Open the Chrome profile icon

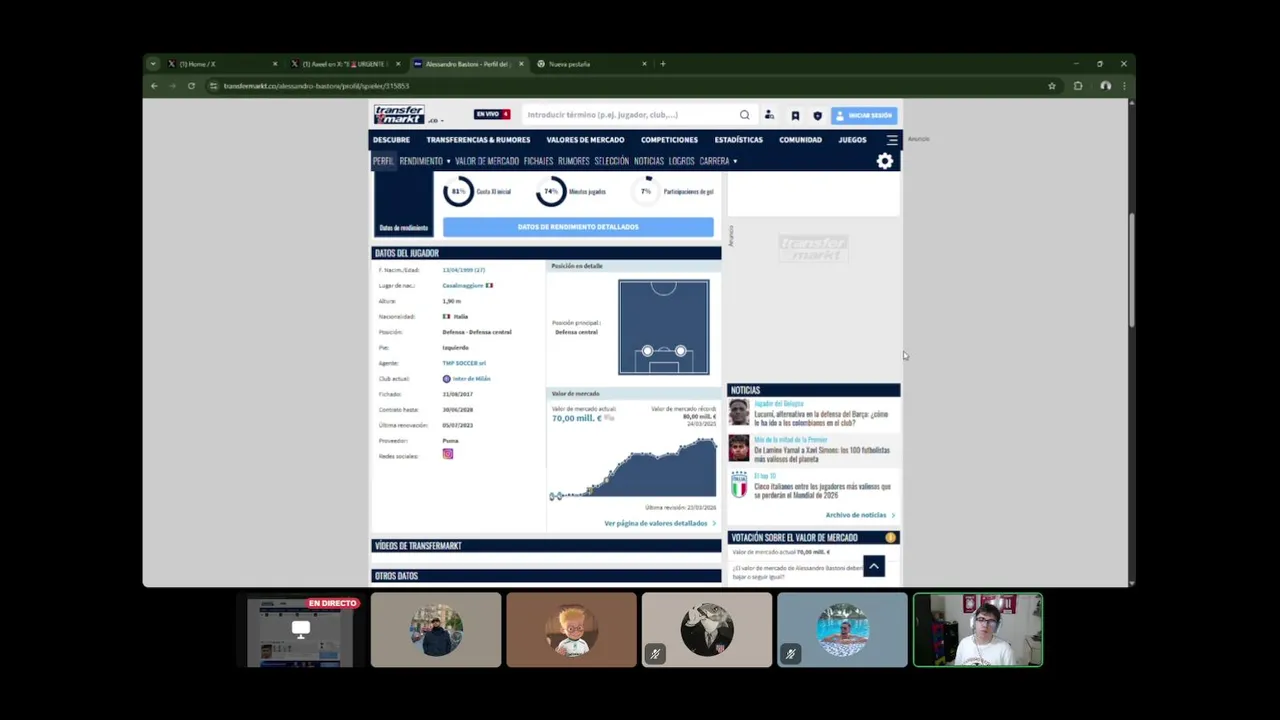(x=1105, y=86)
